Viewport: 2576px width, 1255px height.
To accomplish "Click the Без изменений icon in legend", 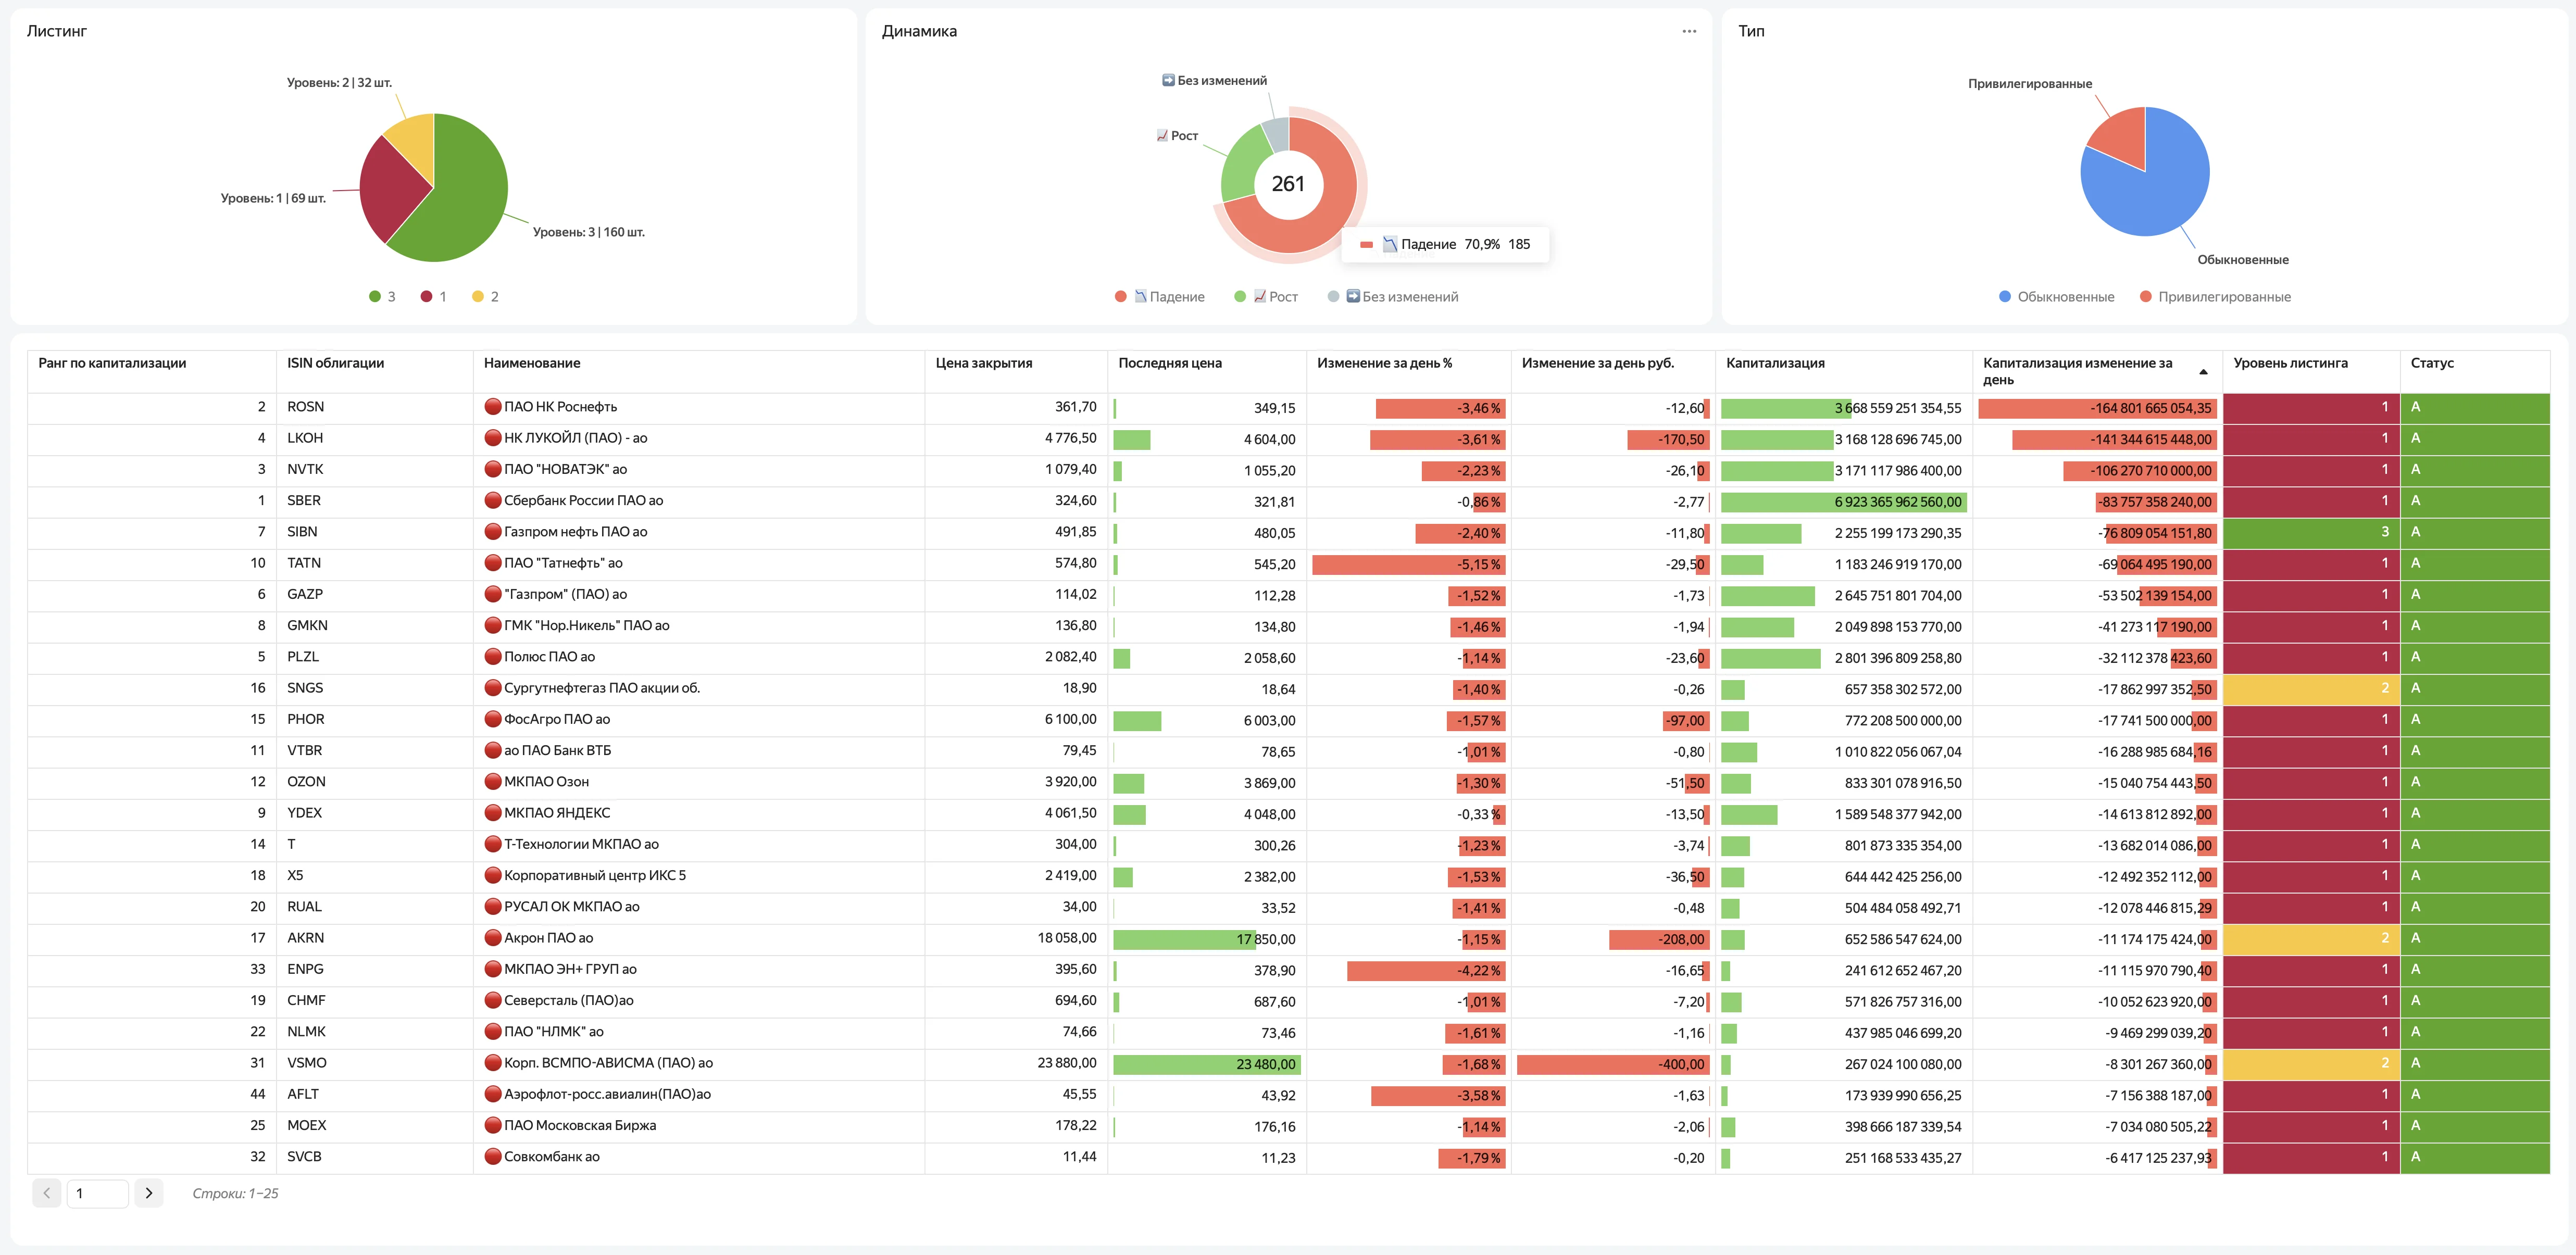I will [x=1353, y=297].
